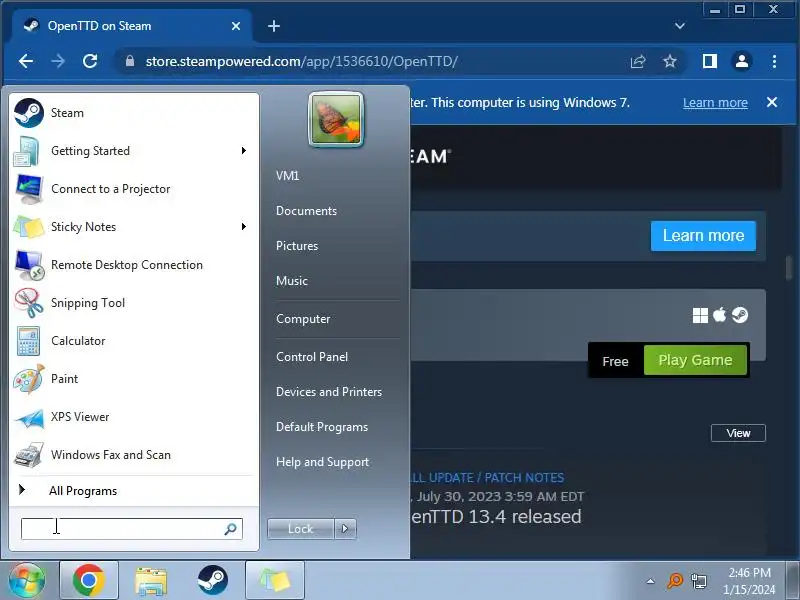Click Learn more link in Windows 7 banner
The width and height of the screenshot is (800, 600).
pos(715,103)
